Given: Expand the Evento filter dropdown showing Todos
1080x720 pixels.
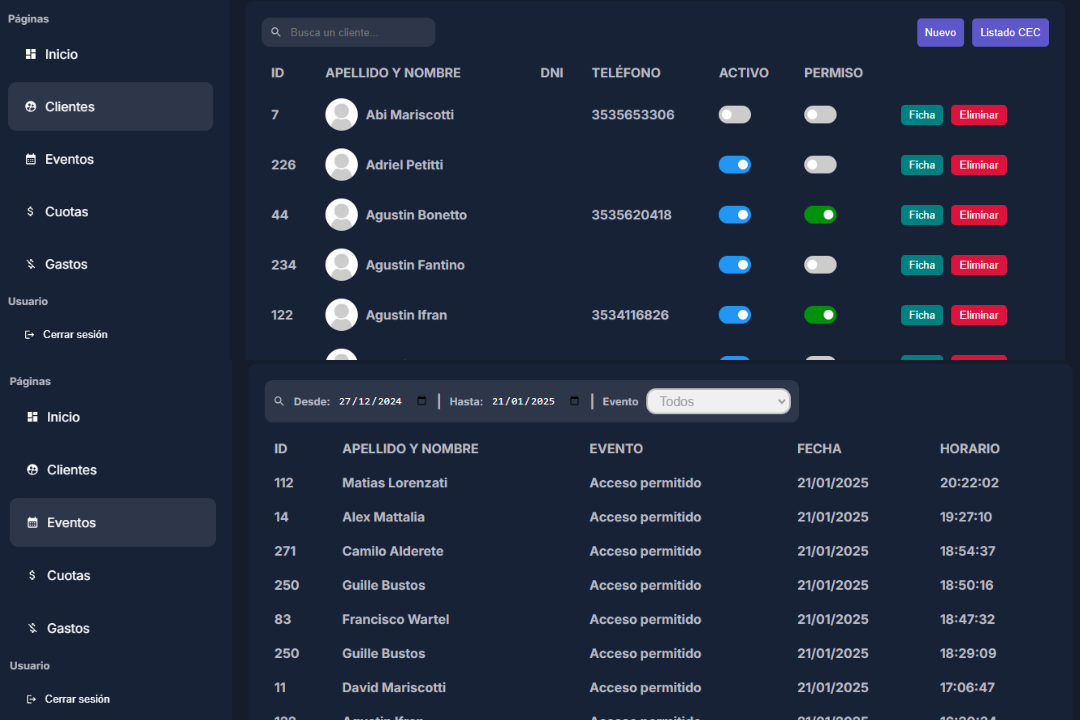Looking at the screenshot, I should tap(718, 401).
